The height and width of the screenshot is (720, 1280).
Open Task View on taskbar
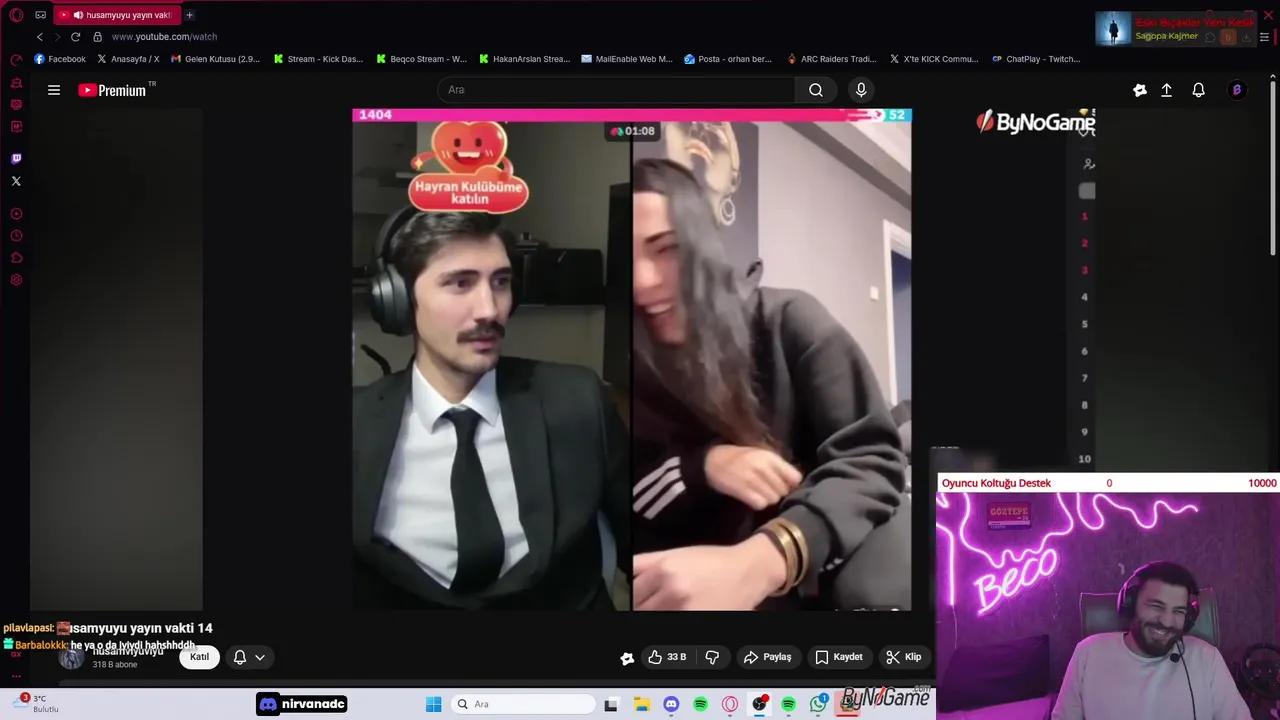[x=611, y=704]
